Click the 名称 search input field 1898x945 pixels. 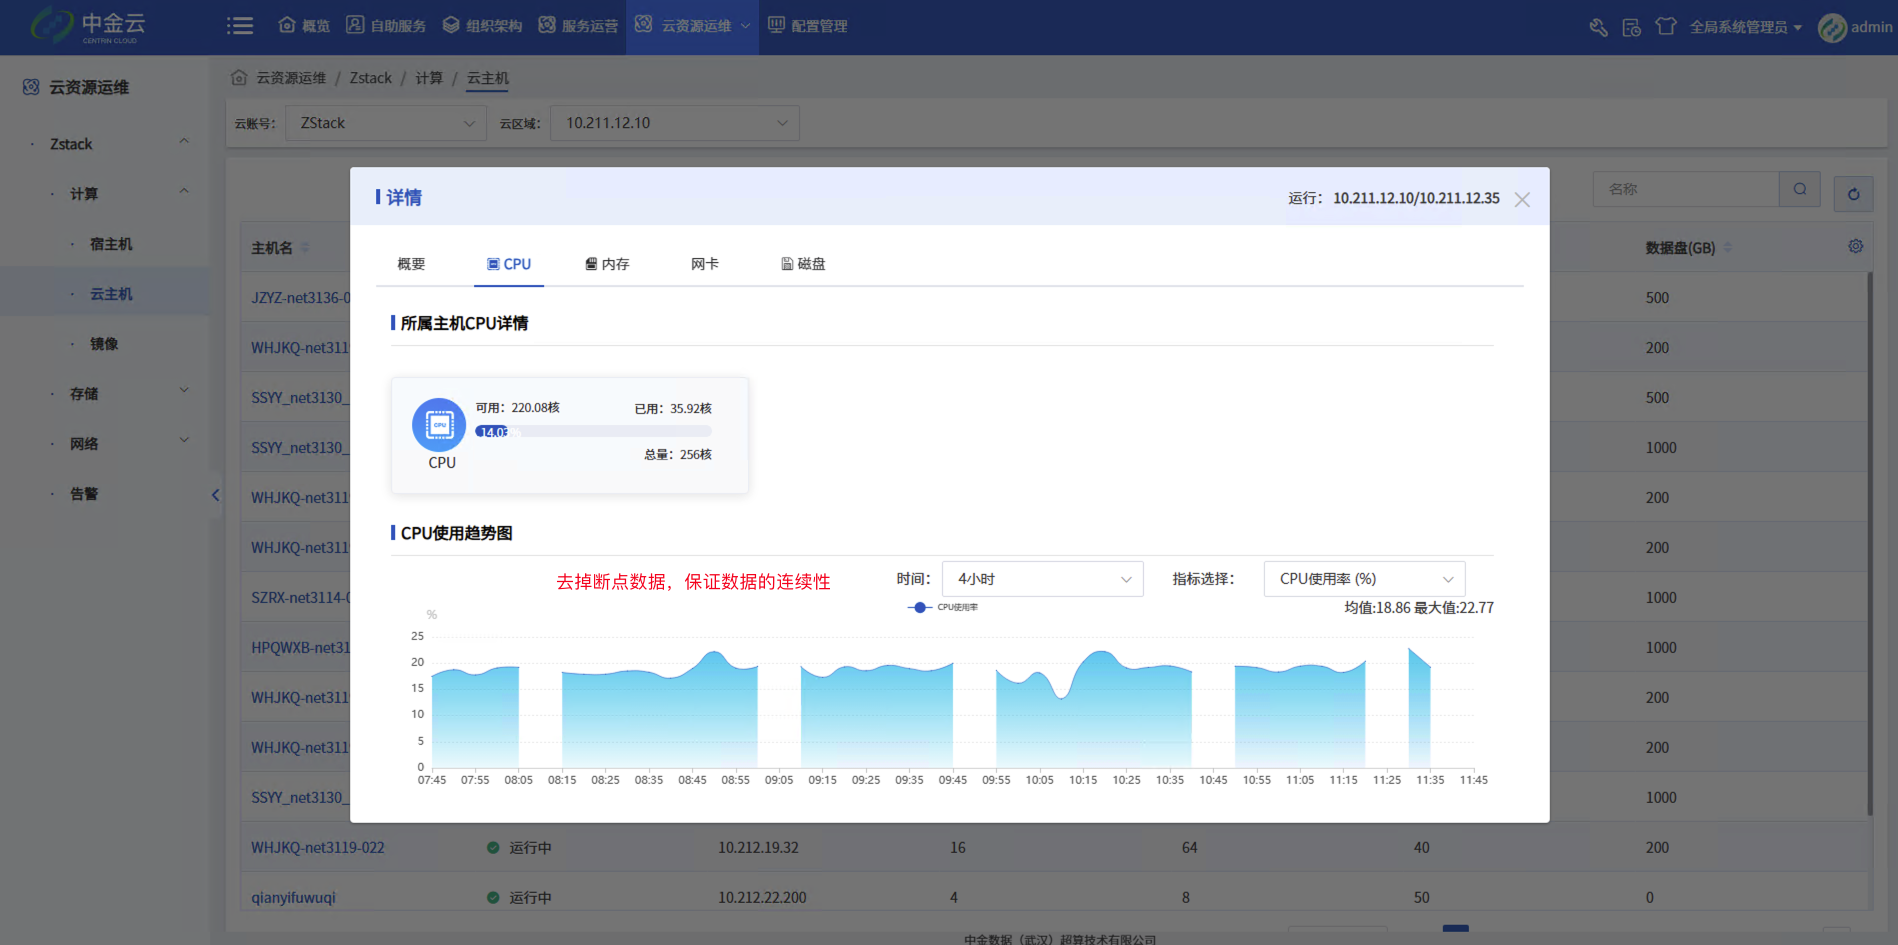[1686, 189]
